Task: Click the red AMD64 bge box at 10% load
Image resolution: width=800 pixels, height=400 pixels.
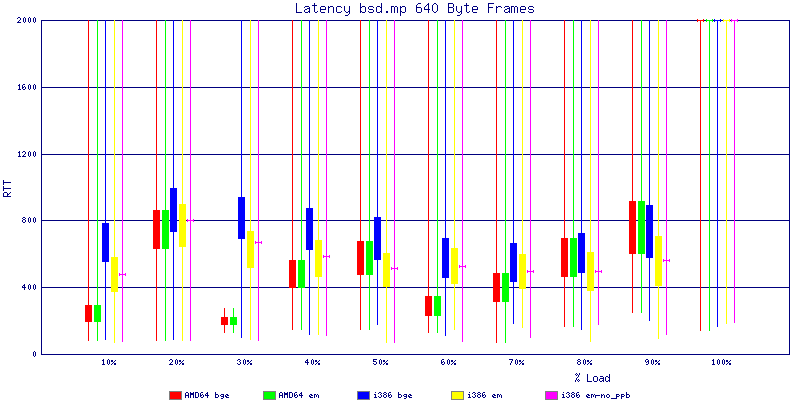Action: pyautogui.click(x=88, y=313)
